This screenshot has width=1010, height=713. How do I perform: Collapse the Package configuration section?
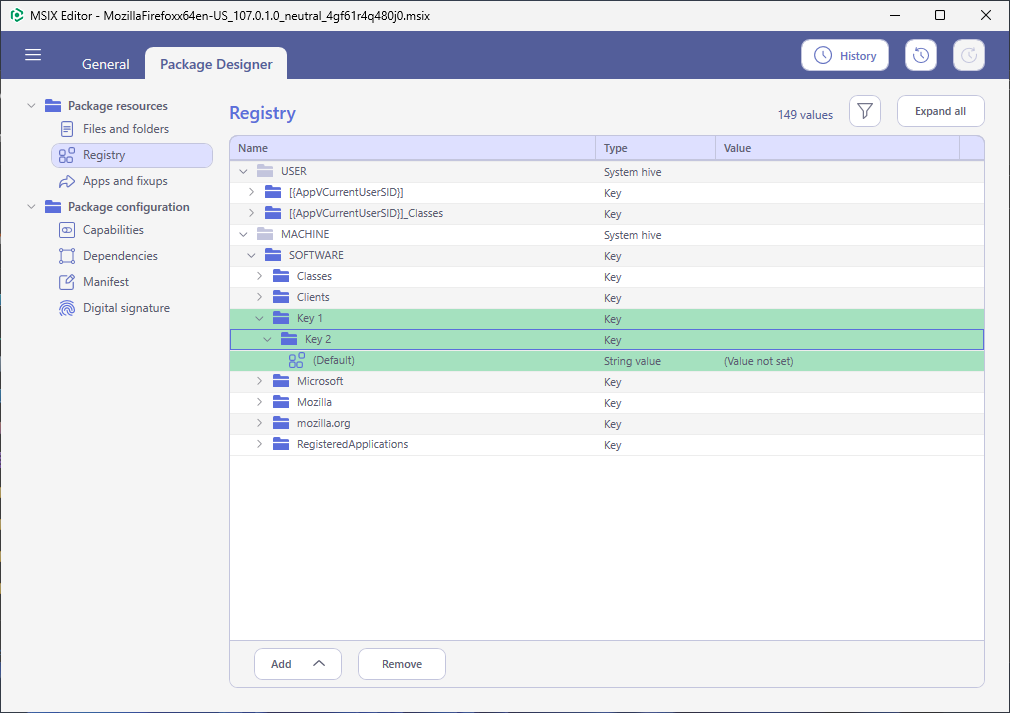[x=31, y=207]
